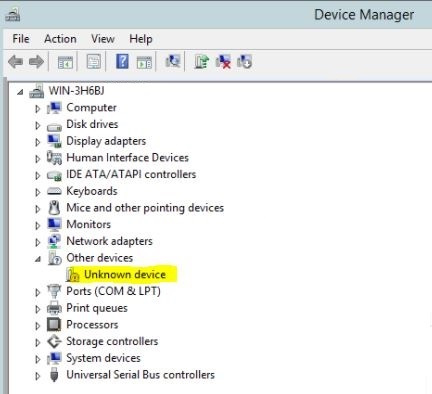The height and width of the screenshot is (394, 432).
Task: Select the Ports (COM & LPT) category
Action: (x=113, y=291)
